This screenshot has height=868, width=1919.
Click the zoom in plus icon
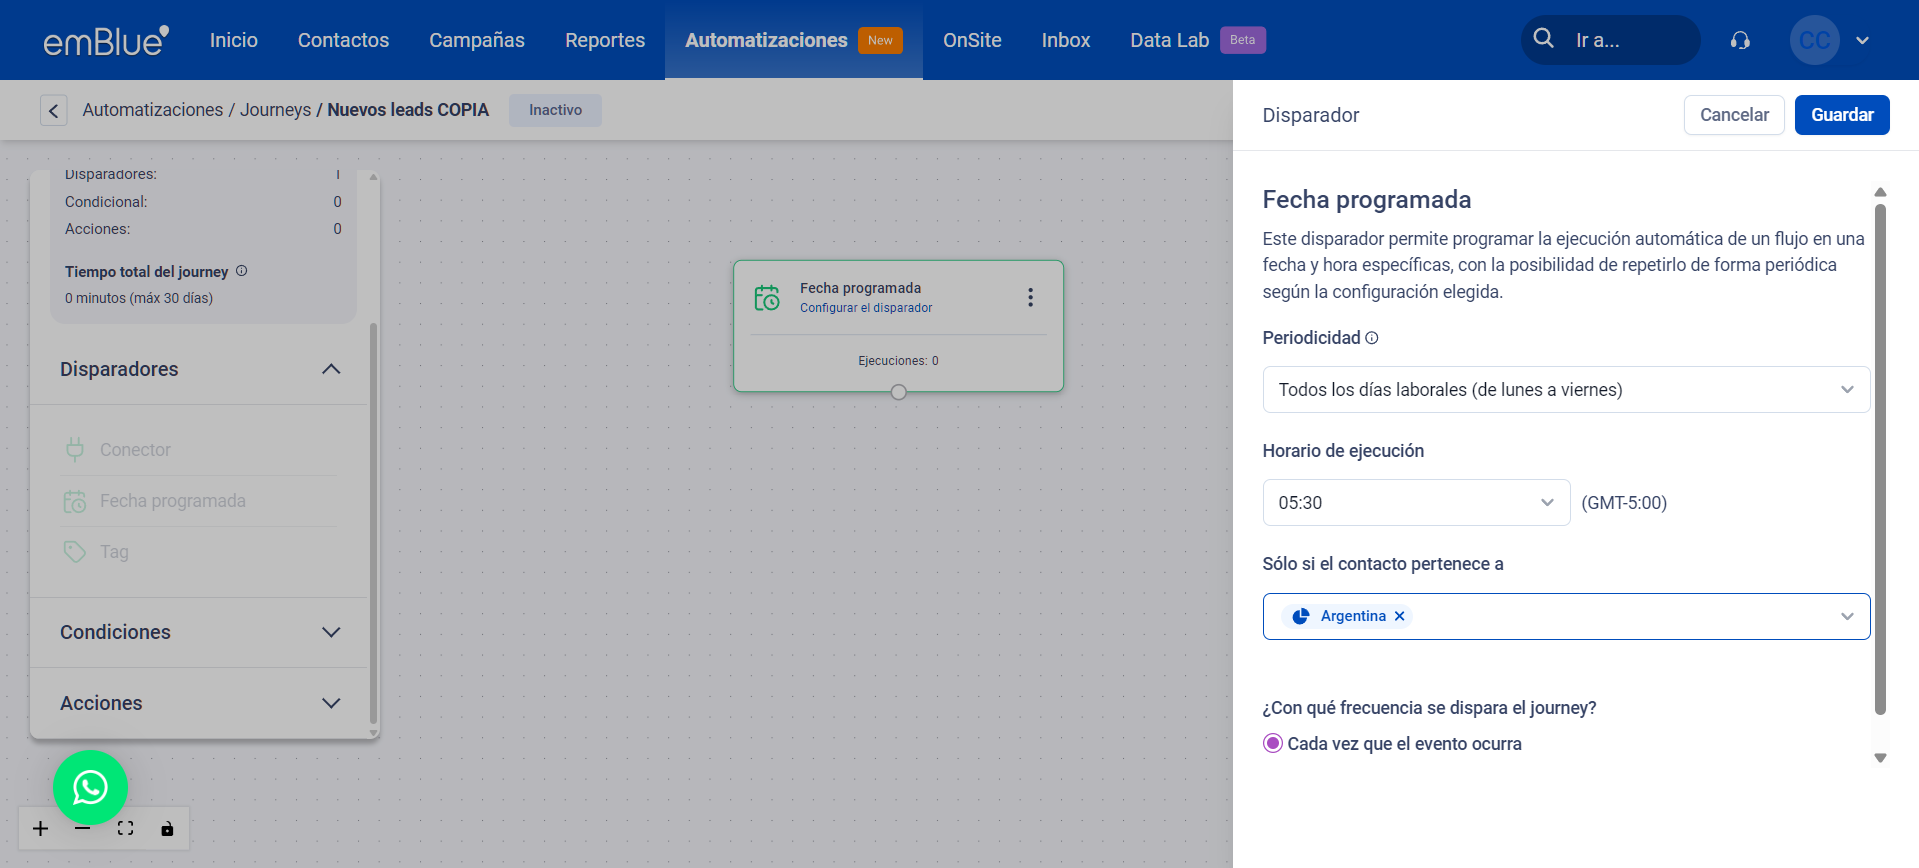coord(40,829)
